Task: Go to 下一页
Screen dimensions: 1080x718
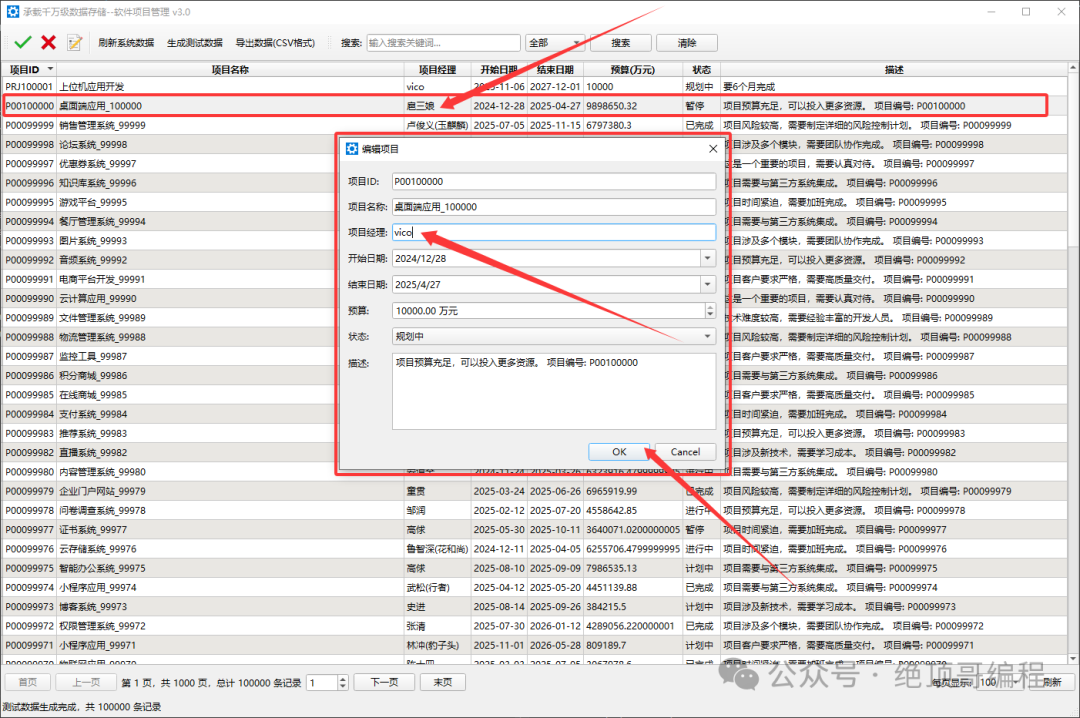Action: (x=384, y=682)
